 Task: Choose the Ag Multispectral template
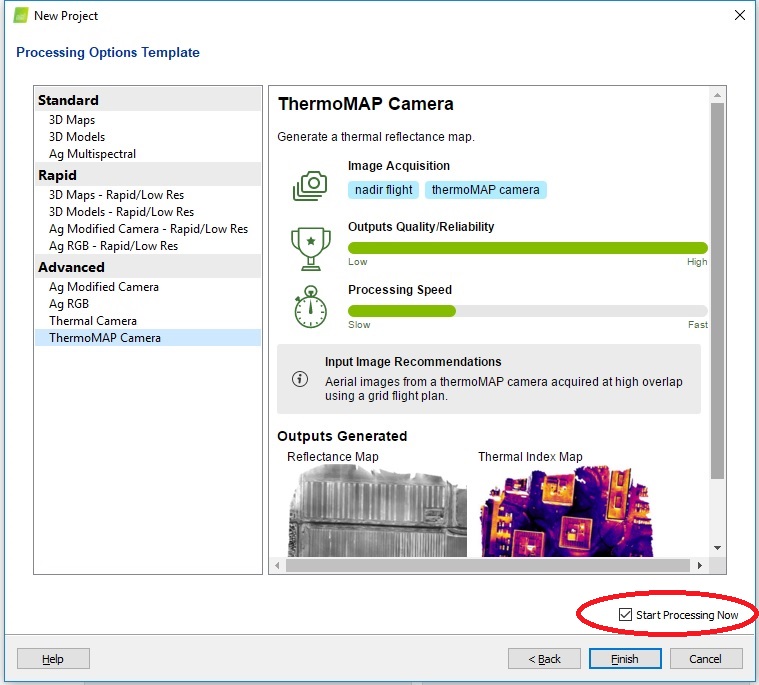tap(148, 153)
